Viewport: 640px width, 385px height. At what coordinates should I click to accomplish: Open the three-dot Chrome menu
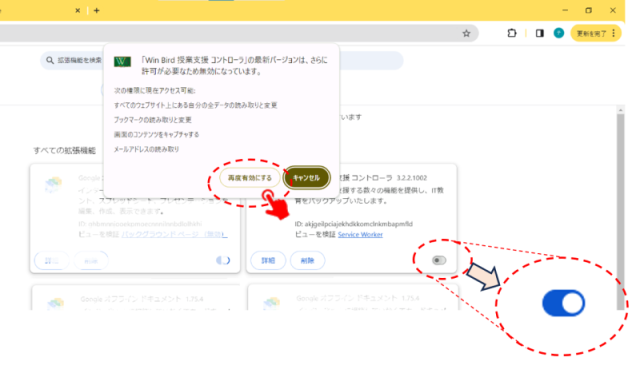[613, 33]
